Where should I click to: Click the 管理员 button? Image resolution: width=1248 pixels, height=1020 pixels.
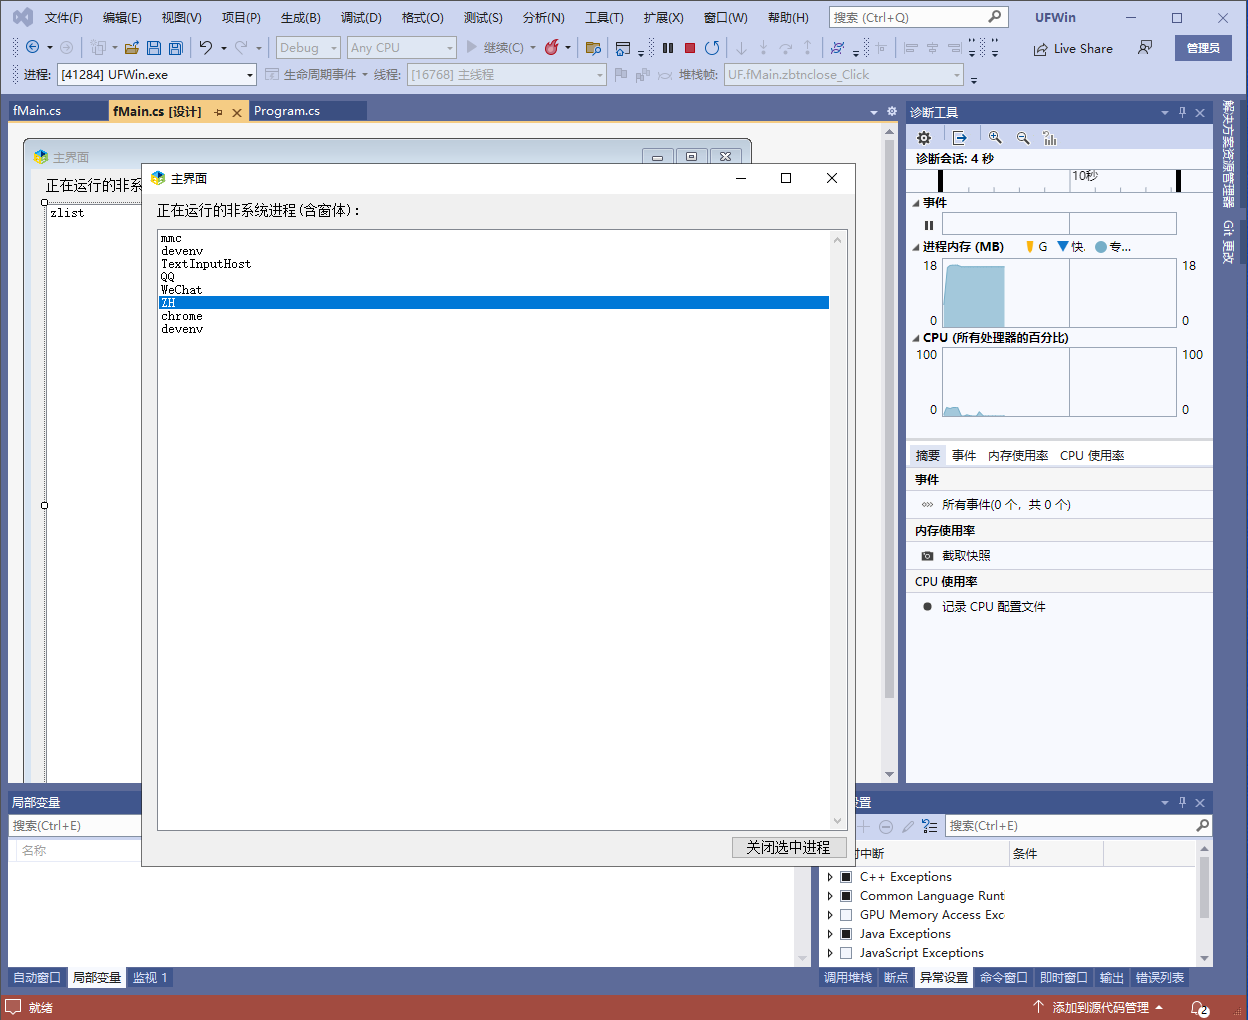(1203, 48)
